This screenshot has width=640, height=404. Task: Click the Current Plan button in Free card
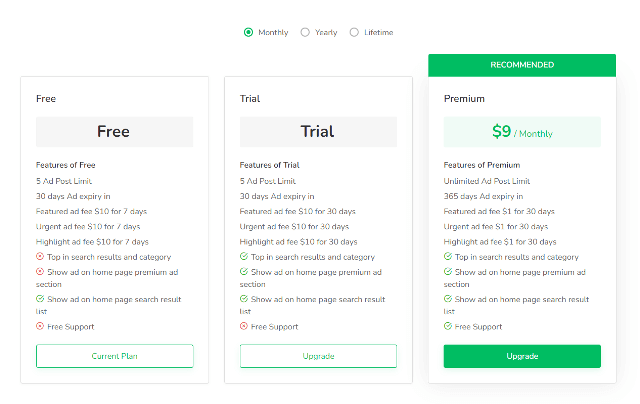114,356
